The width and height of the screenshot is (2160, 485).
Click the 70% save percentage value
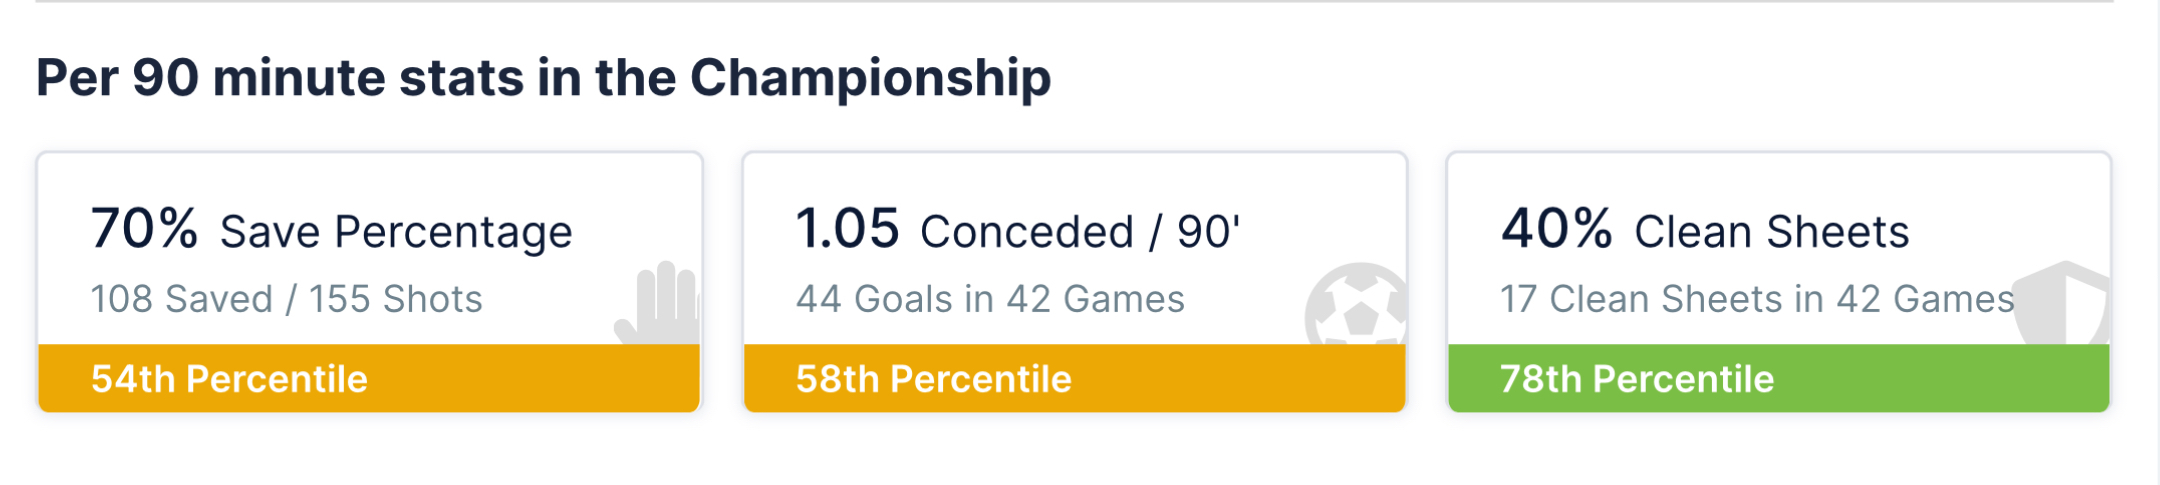tap(144, 229)
